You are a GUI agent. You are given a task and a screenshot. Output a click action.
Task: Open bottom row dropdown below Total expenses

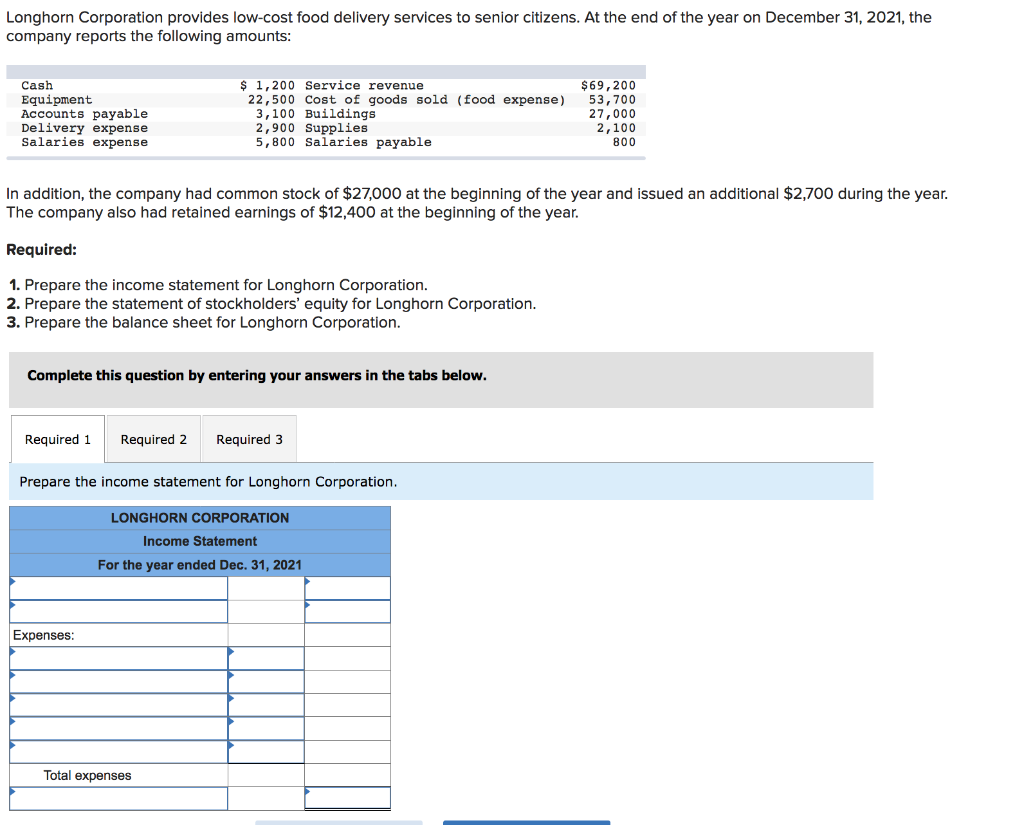tap(119, 798)
